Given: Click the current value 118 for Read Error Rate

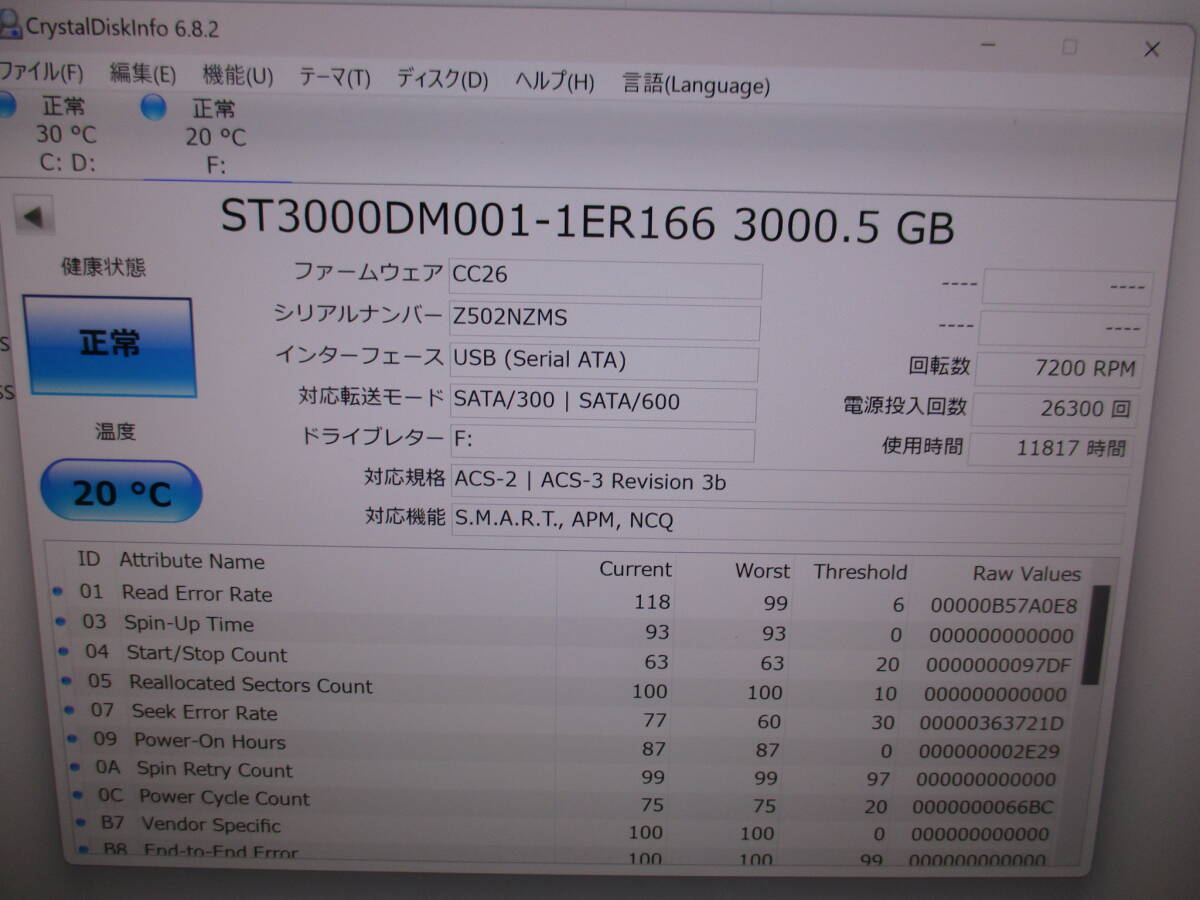Looking at the screenshot, I should click(x=652, y=601).
